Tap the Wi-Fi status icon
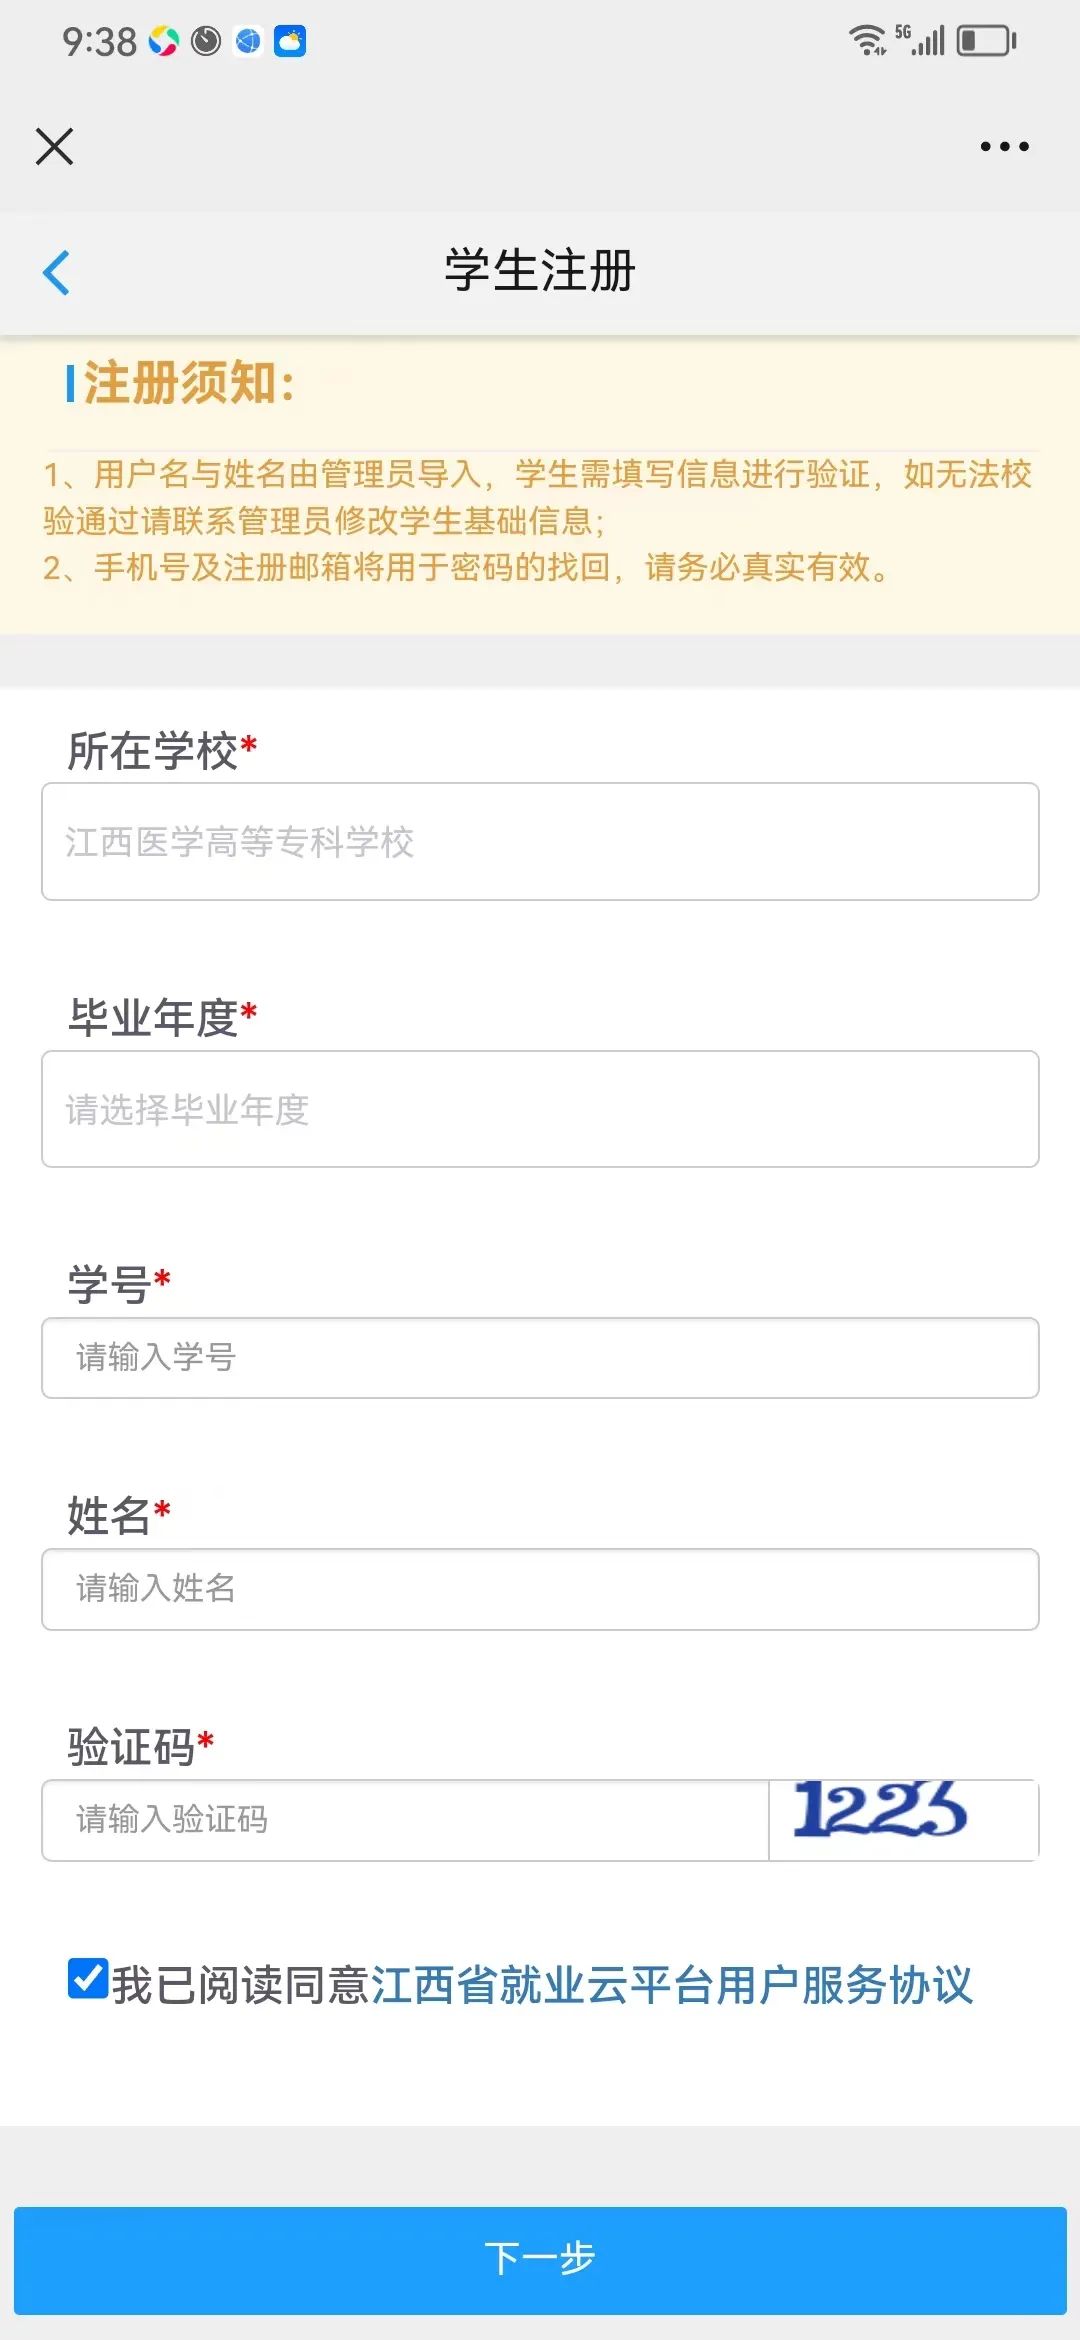The image size is (1080, 2340). pyautogui.click(x=866, y=40)
